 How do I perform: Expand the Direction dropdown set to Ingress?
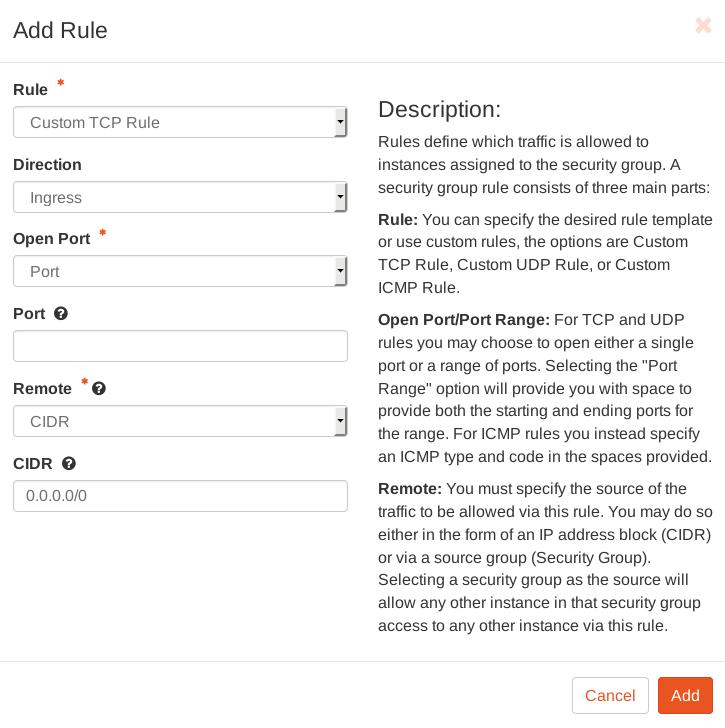(180, 198)
